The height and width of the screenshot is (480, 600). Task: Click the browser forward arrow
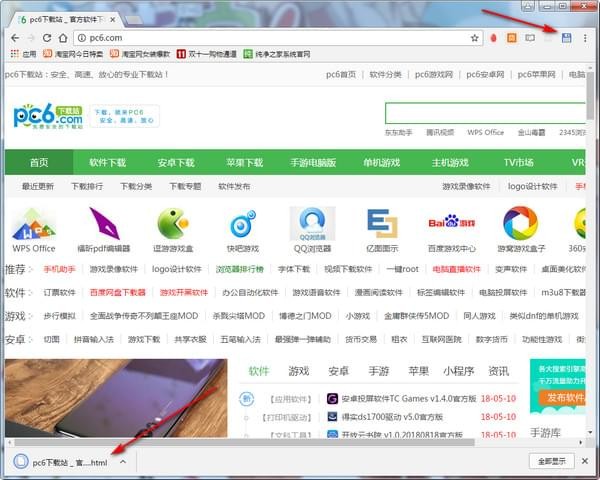pyautogui.click(x=31, y=38)
